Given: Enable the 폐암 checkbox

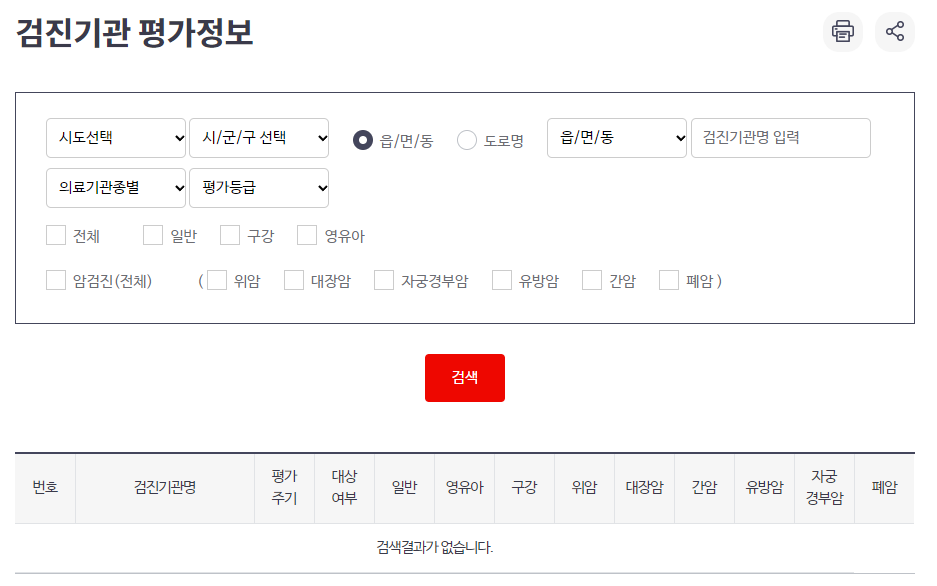Looking at the screenshot, I should pos(667,280).
